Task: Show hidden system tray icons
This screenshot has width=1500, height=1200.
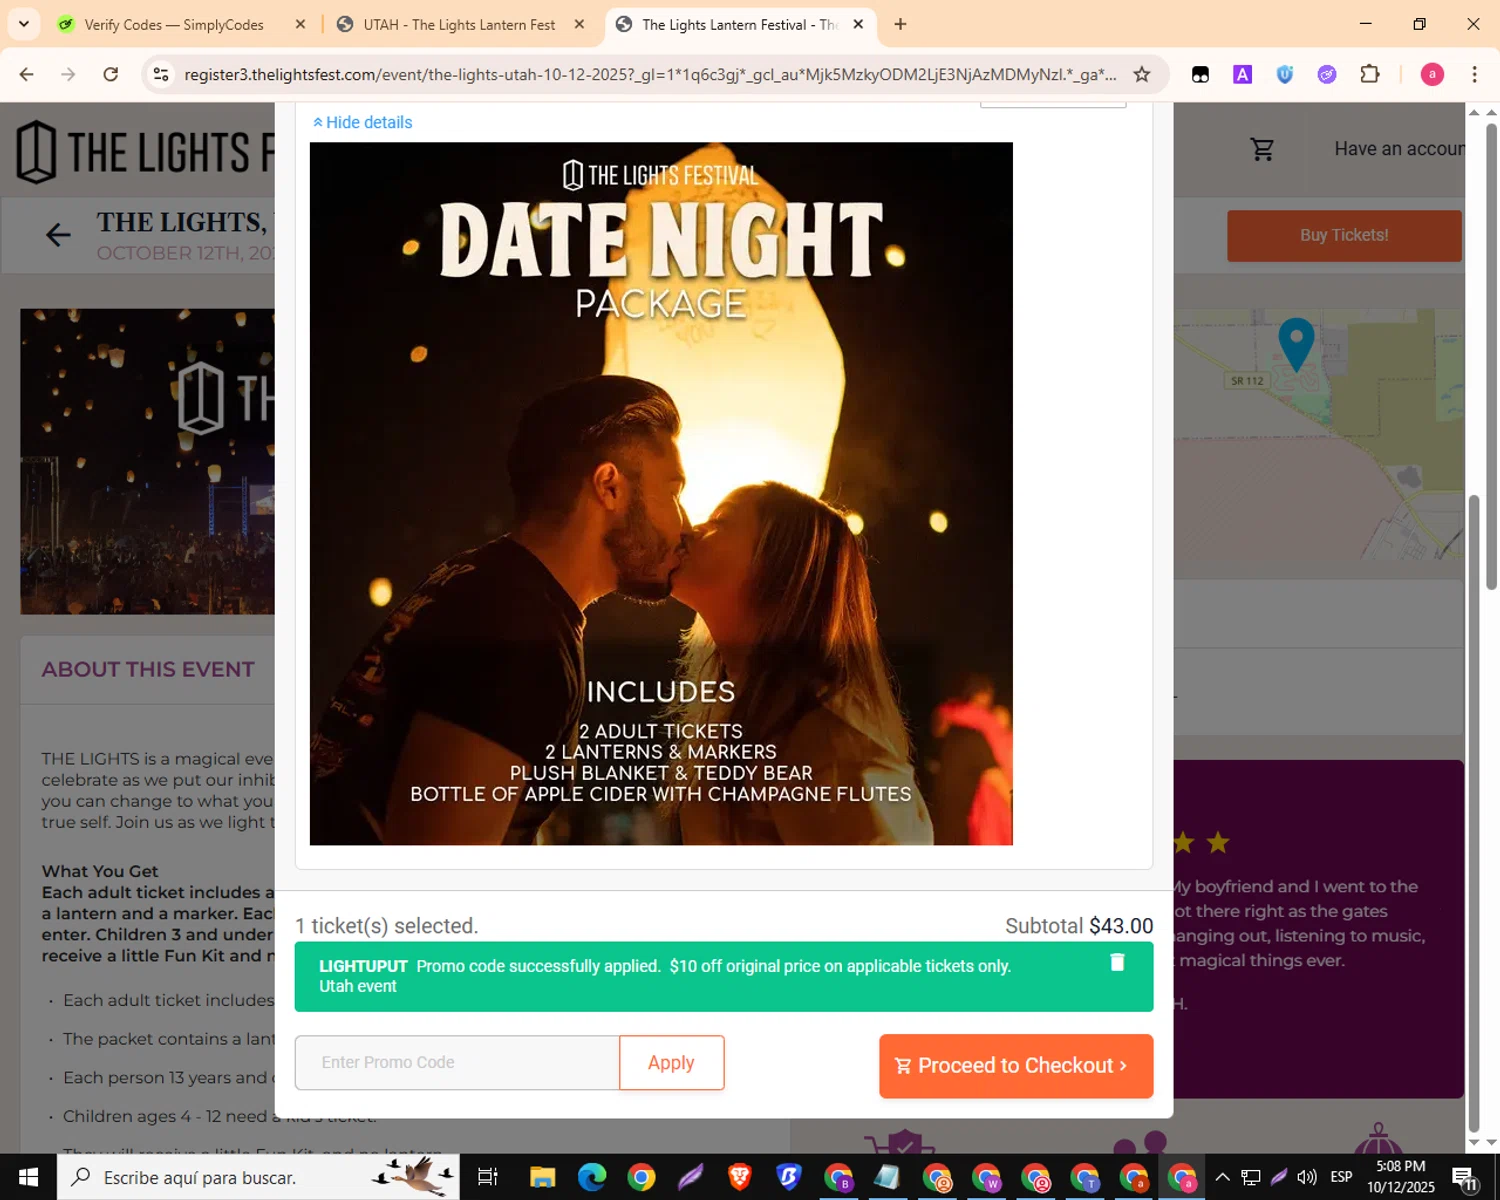Action: pos(1222,1177)
